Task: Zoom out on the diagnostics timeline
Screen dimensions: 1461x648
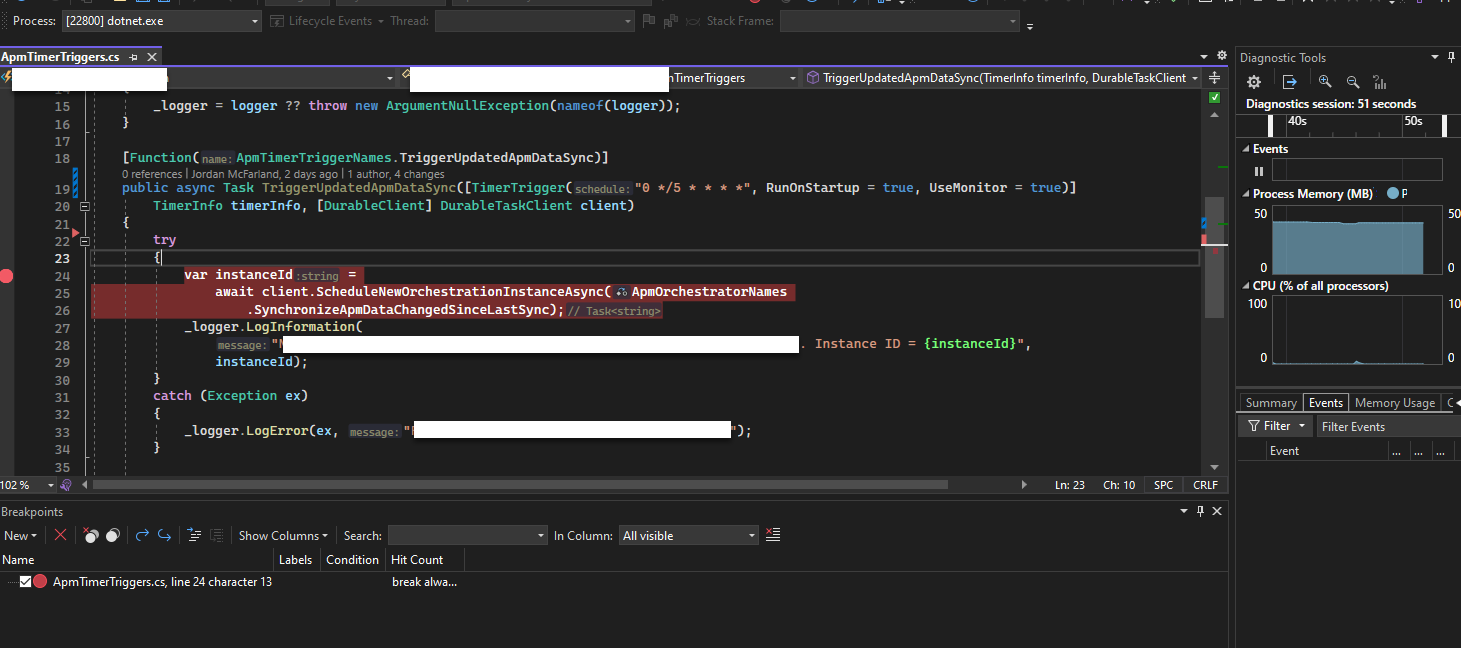Action: (1352, 81)
